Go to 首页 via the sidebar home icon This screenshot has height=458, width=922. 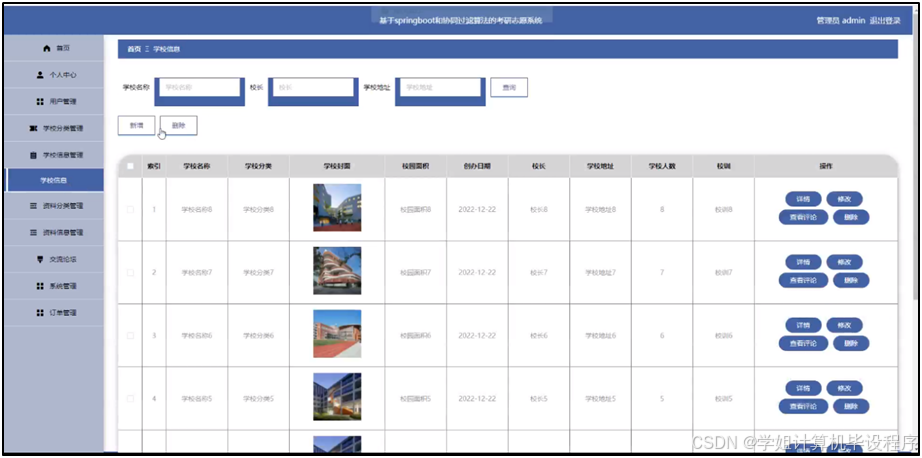pyautogui.click(x=54, y=48)
